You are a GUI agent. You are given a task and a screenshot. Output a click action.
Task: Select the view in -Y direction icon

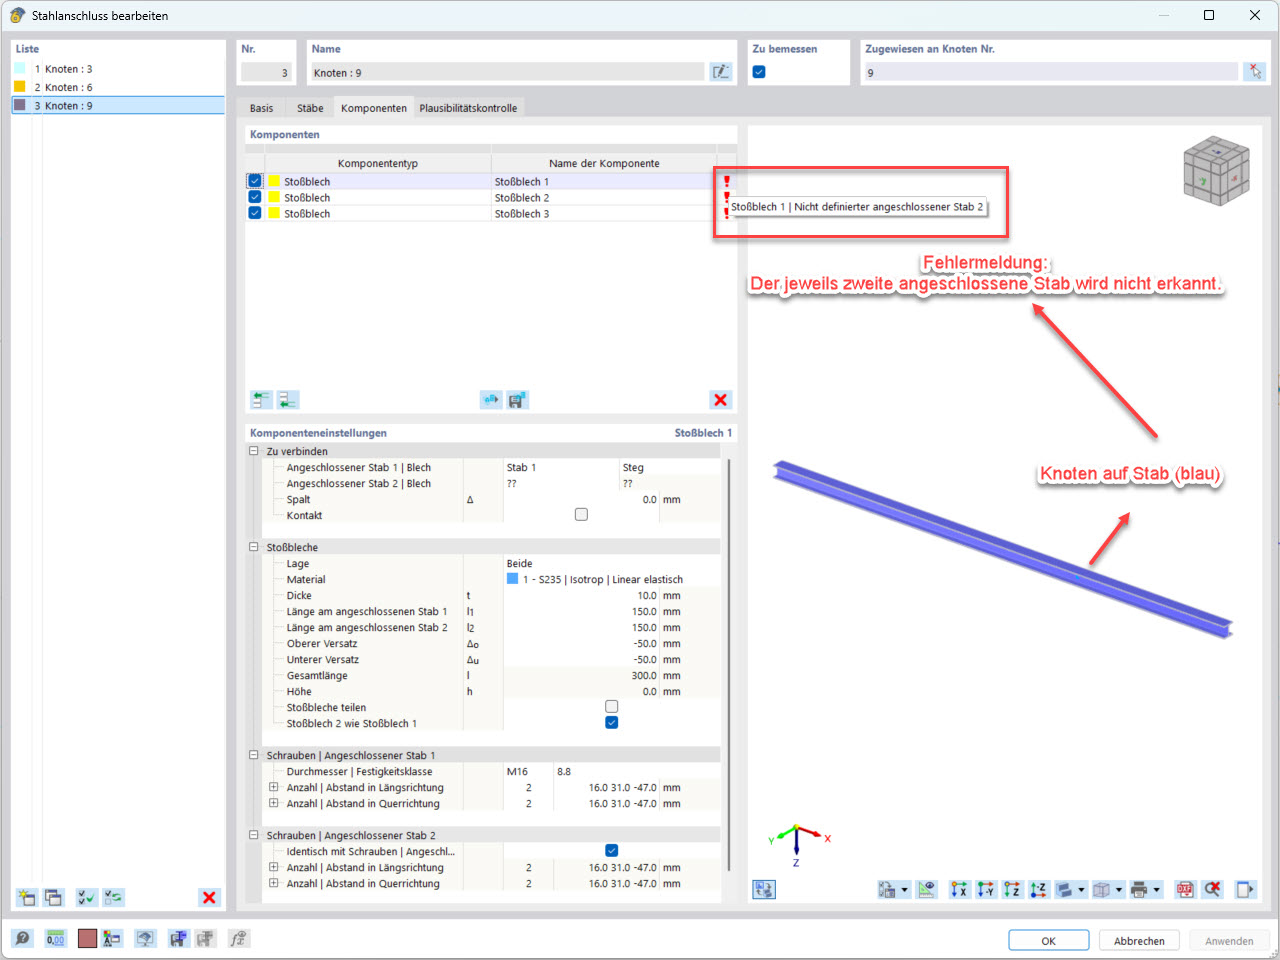983,889
